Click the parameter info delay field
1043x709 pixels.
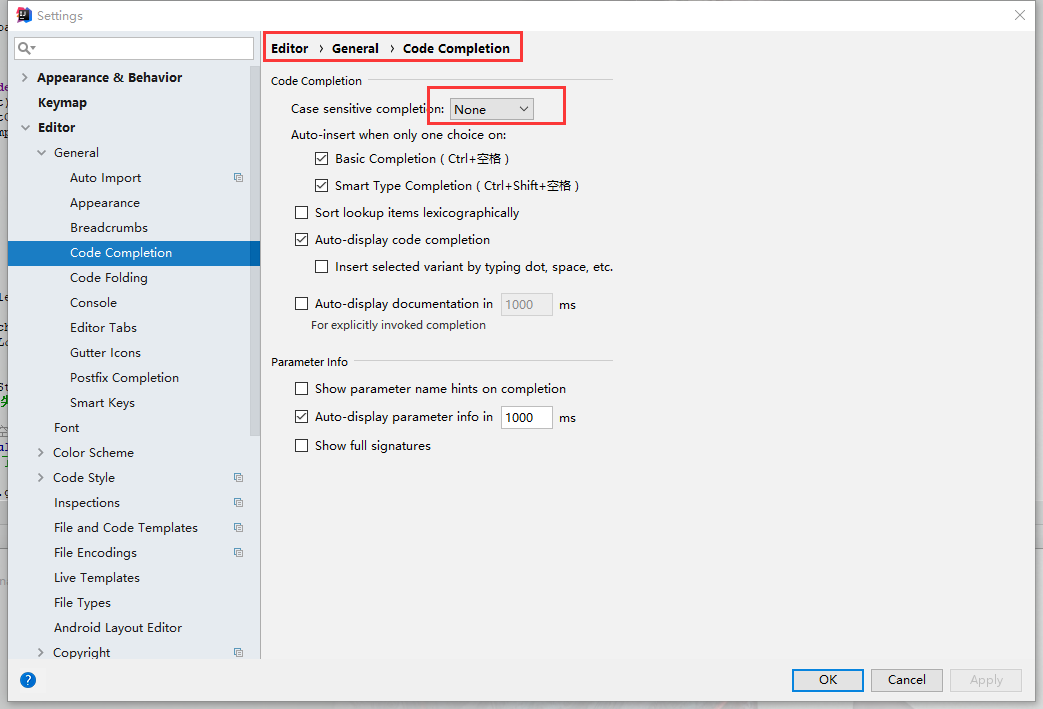527,418
